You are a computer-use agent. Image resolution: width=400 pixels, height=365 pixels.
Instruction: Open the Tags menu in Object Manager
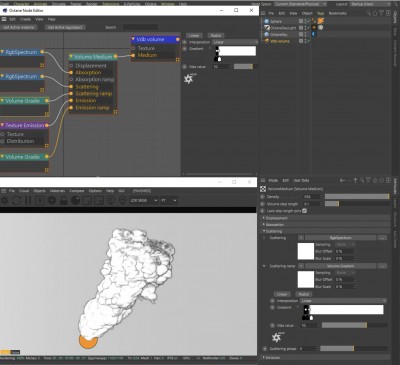tap(320, 13)
